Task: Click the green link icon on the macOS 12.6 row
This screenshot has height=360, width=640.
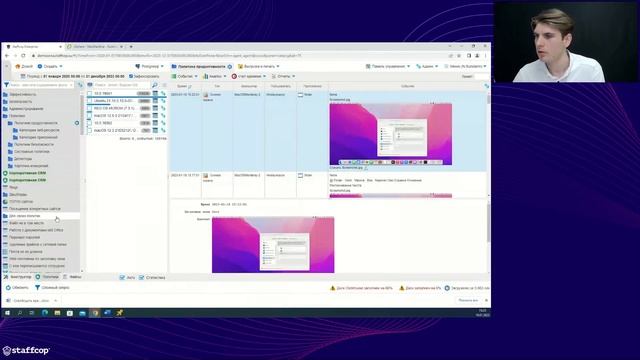Action: tap(163, 116)
